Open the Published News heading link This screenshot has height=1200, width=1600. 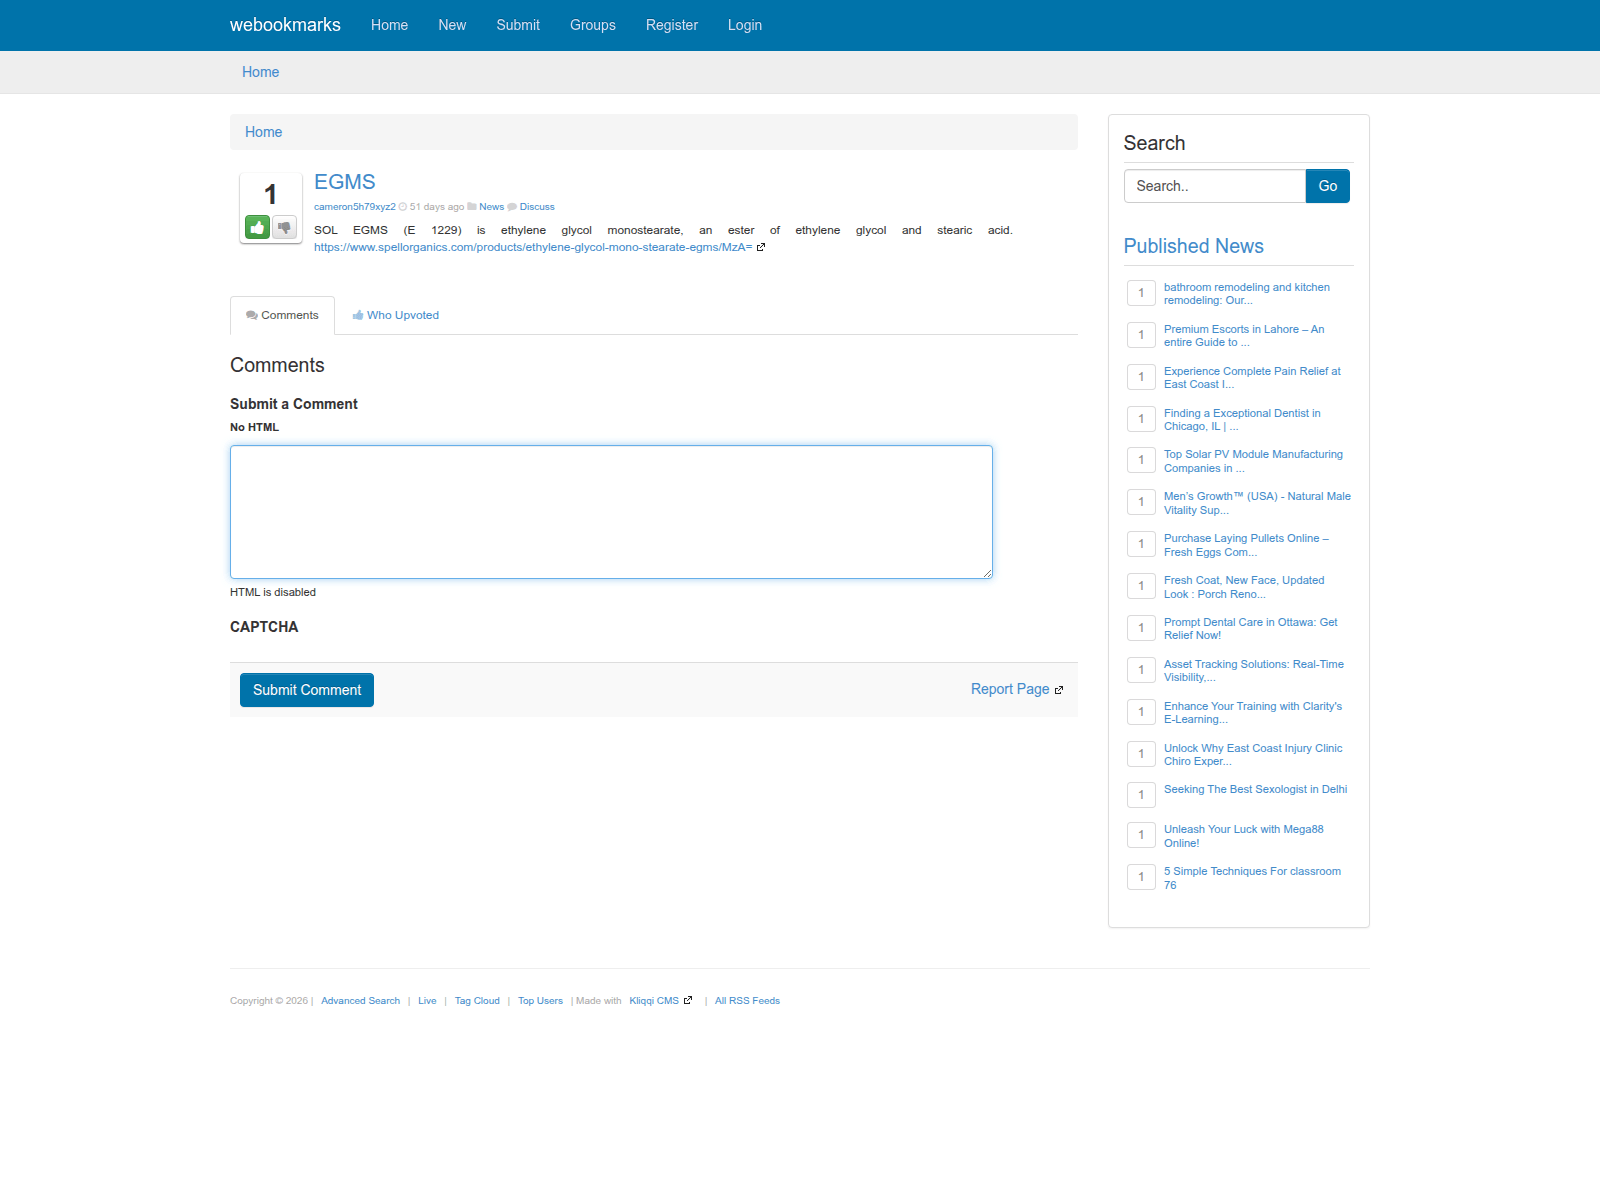(x=1193, y=246)
